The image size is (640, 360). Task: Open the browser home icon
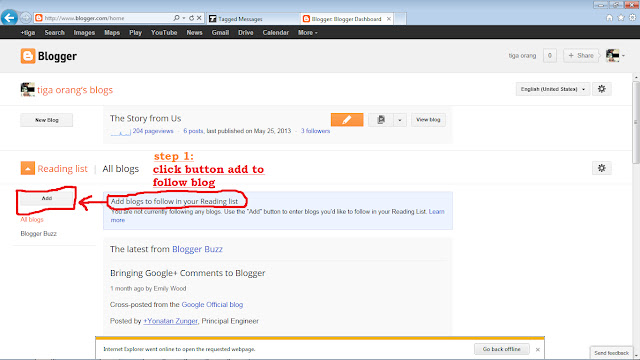[609, 18]
